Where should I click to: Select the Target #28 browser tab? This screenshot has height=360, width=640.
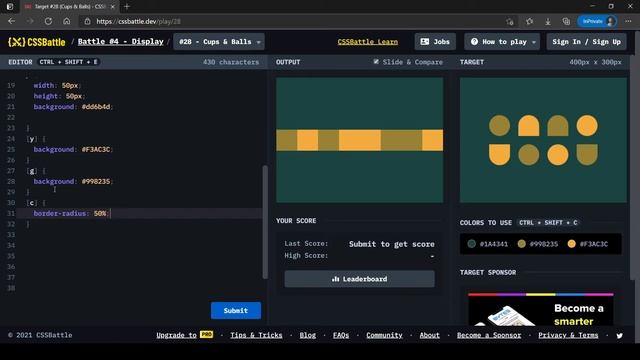[69, 7]
